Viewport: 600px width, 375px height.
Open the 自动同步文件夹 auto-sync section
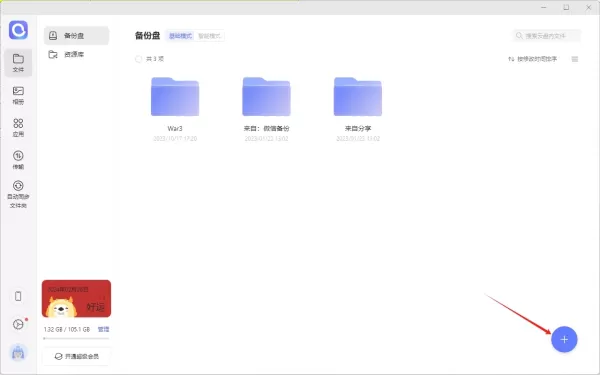[18, 194]
